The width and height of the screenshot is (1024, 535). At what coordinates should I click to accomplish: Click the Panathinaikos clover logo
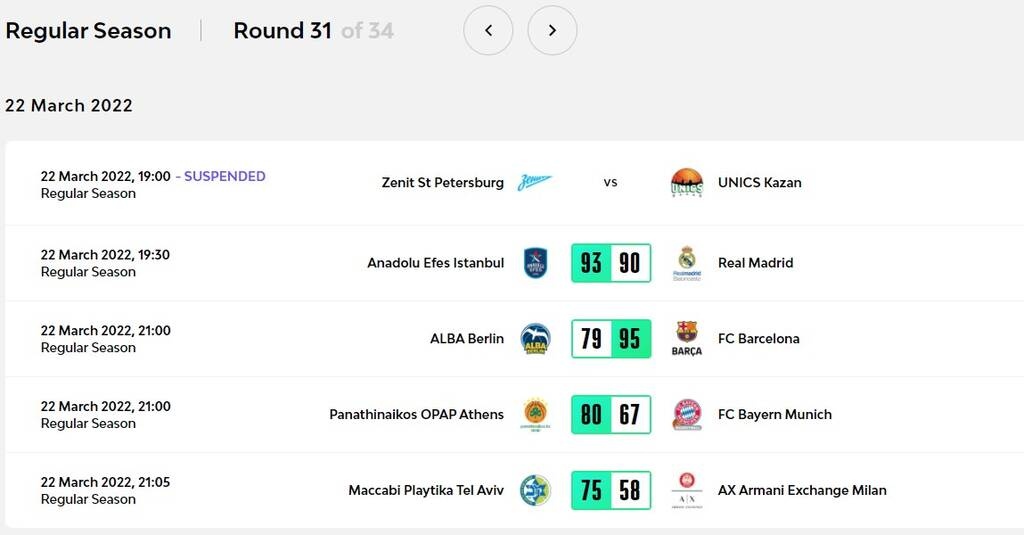click(x=535, y=414)
